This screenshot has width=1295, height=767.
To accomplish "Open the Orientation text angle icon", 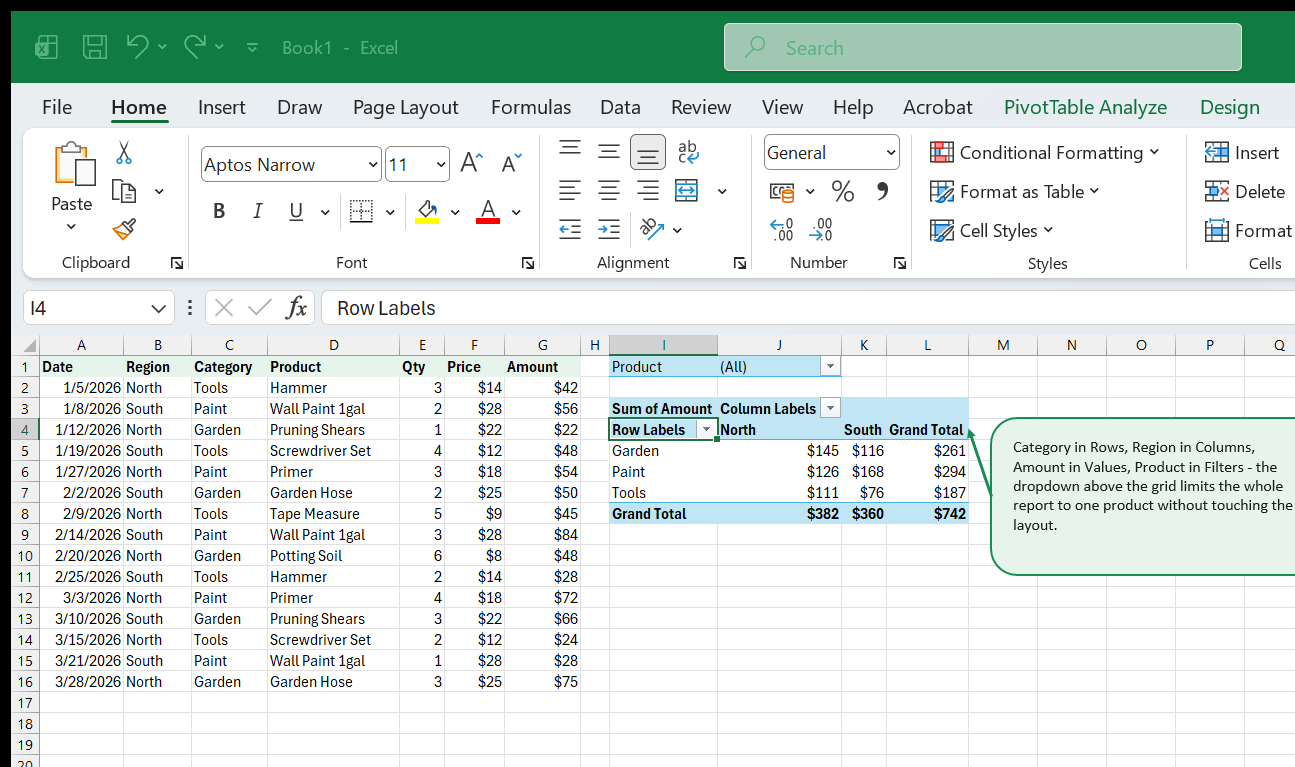I will point(652,229).
